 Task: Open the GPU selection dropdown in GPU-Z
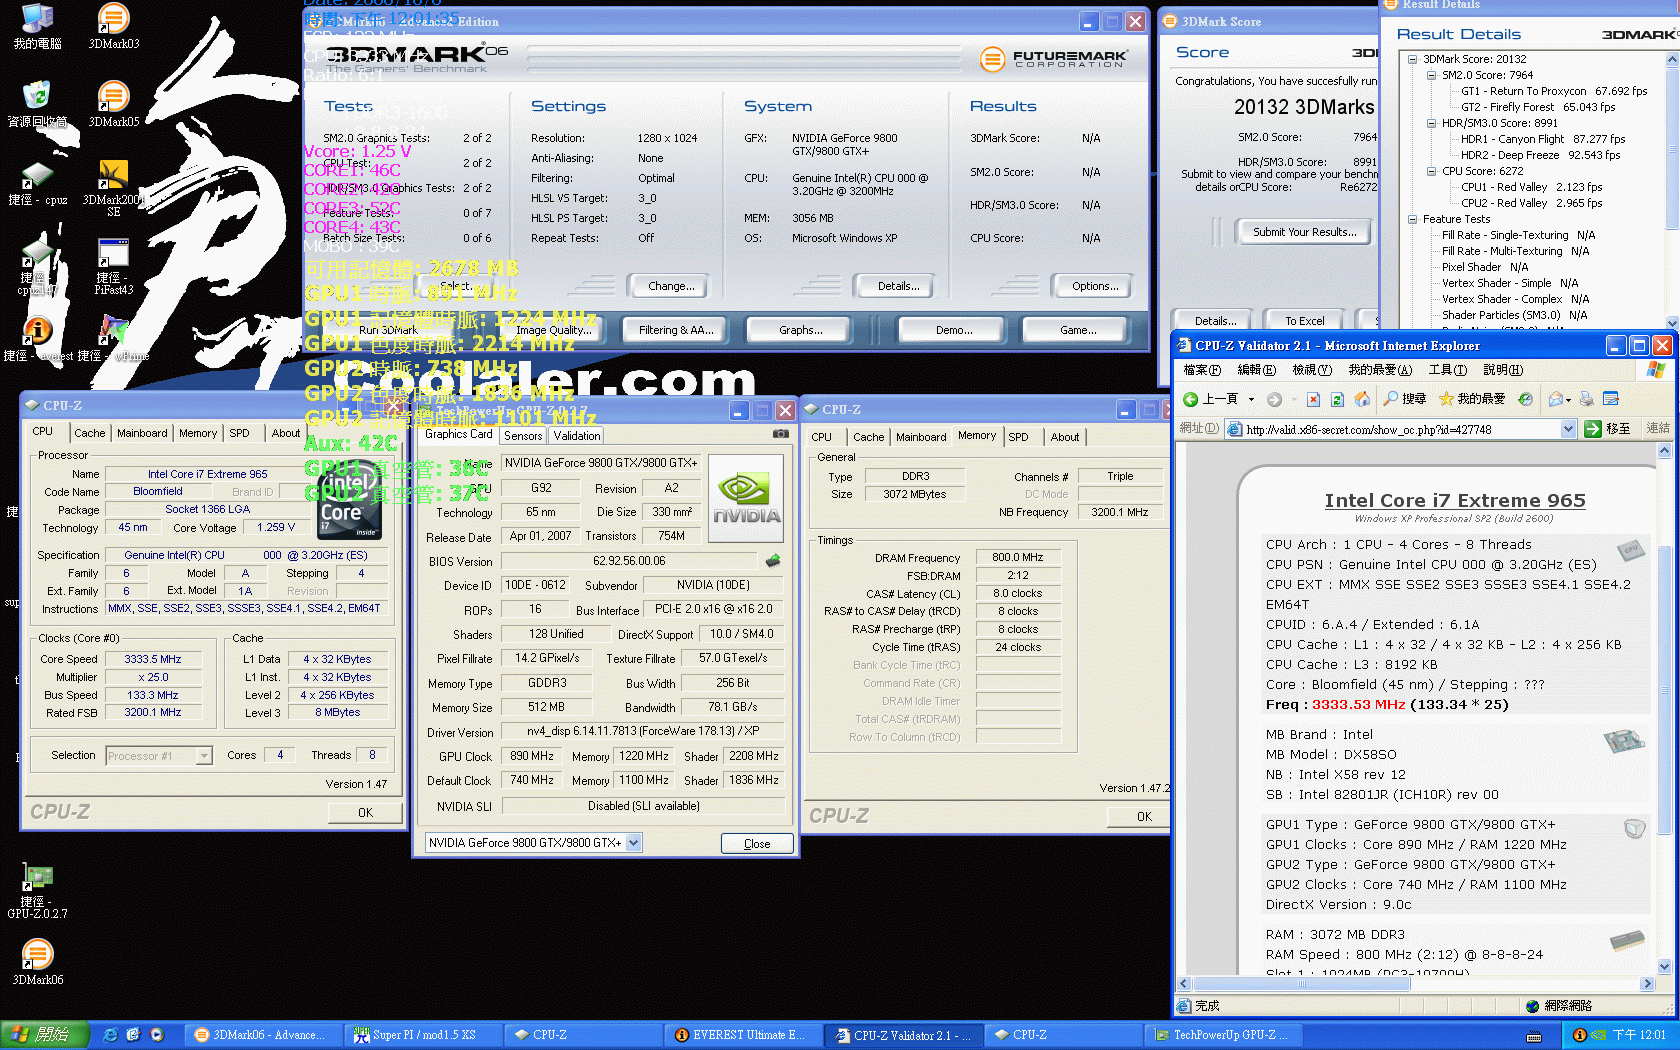point(633,843)
